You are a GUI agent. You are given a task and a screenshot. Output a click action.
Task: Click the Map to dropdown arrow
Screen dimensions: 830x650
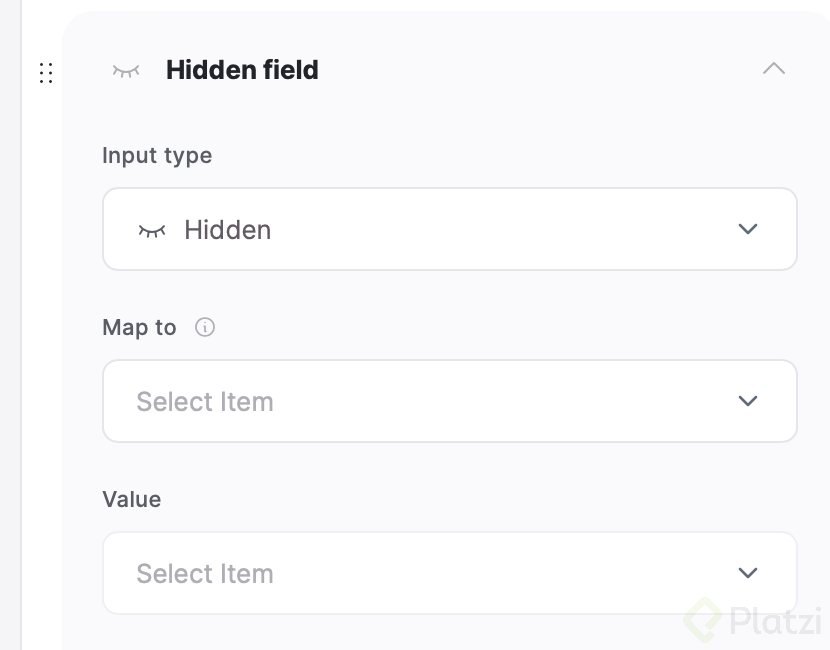pyautogui.click(x=747, y=401)
